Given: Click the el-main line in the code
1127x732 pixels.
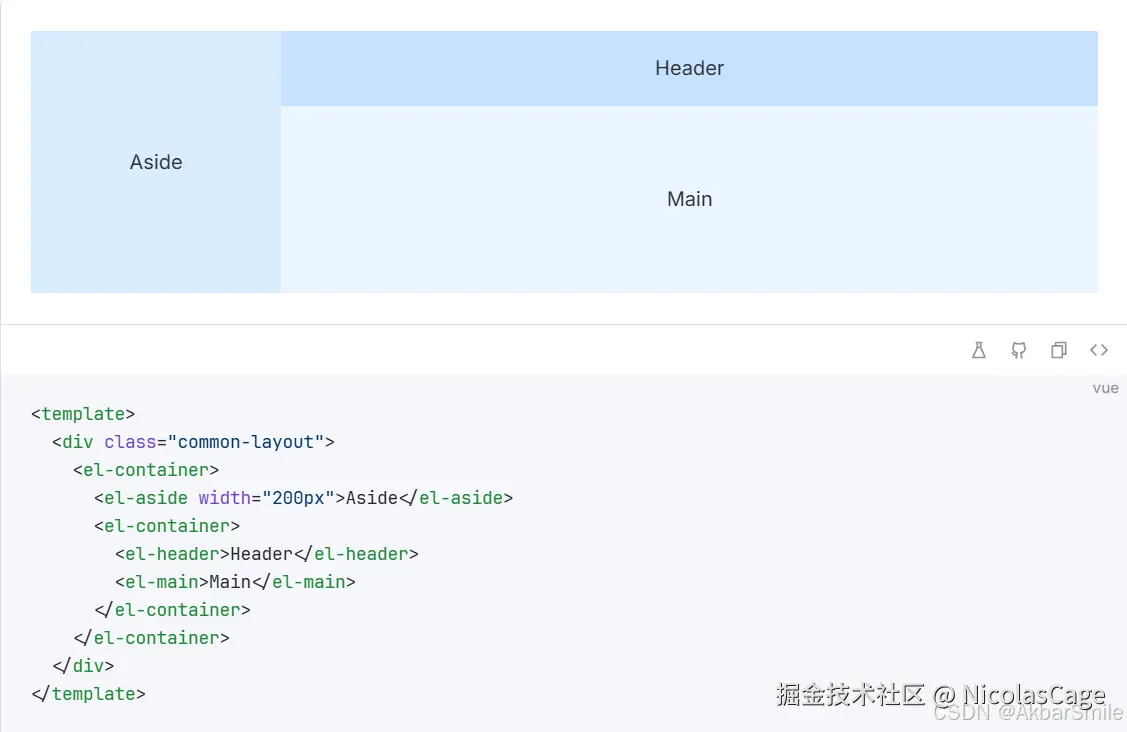Looking at the screenshot, I should pyautogui.click(x=235, y=582).
